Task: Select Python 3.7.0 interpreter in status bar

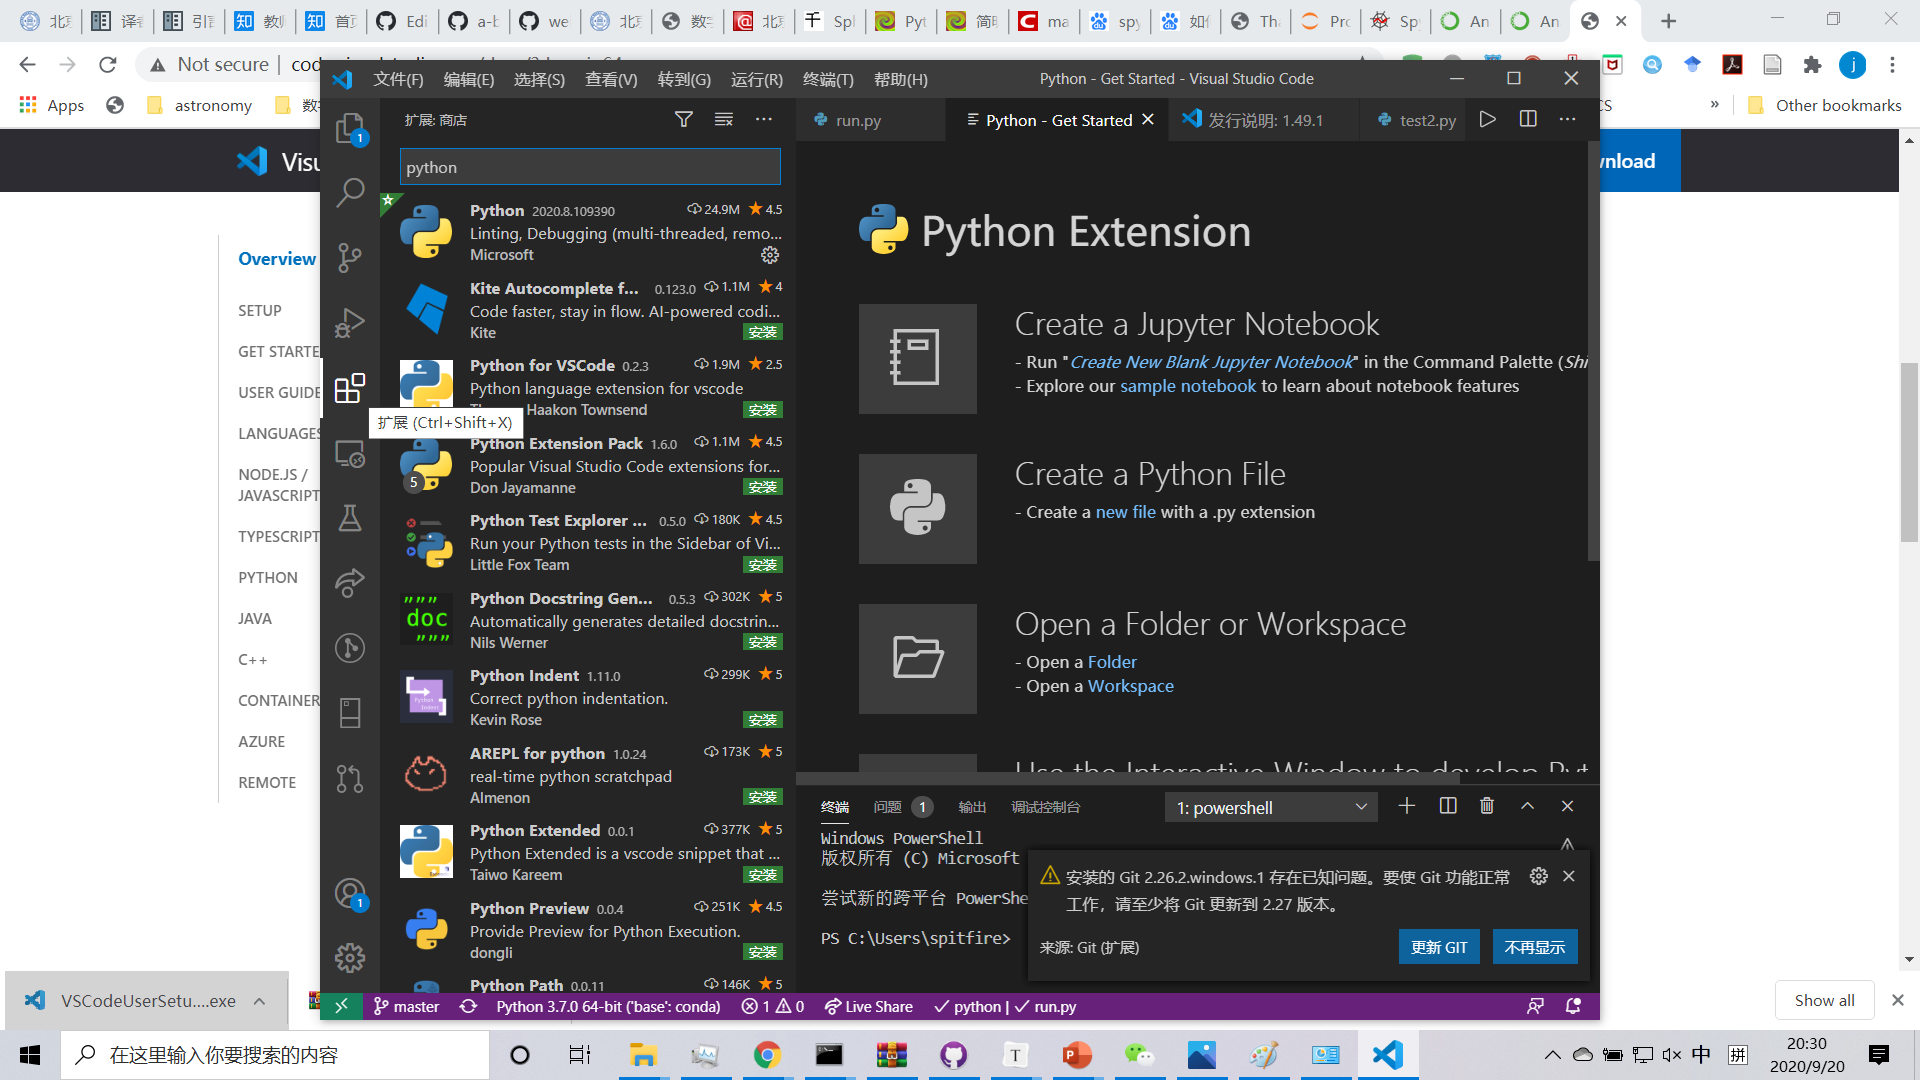Action: 608,1007
